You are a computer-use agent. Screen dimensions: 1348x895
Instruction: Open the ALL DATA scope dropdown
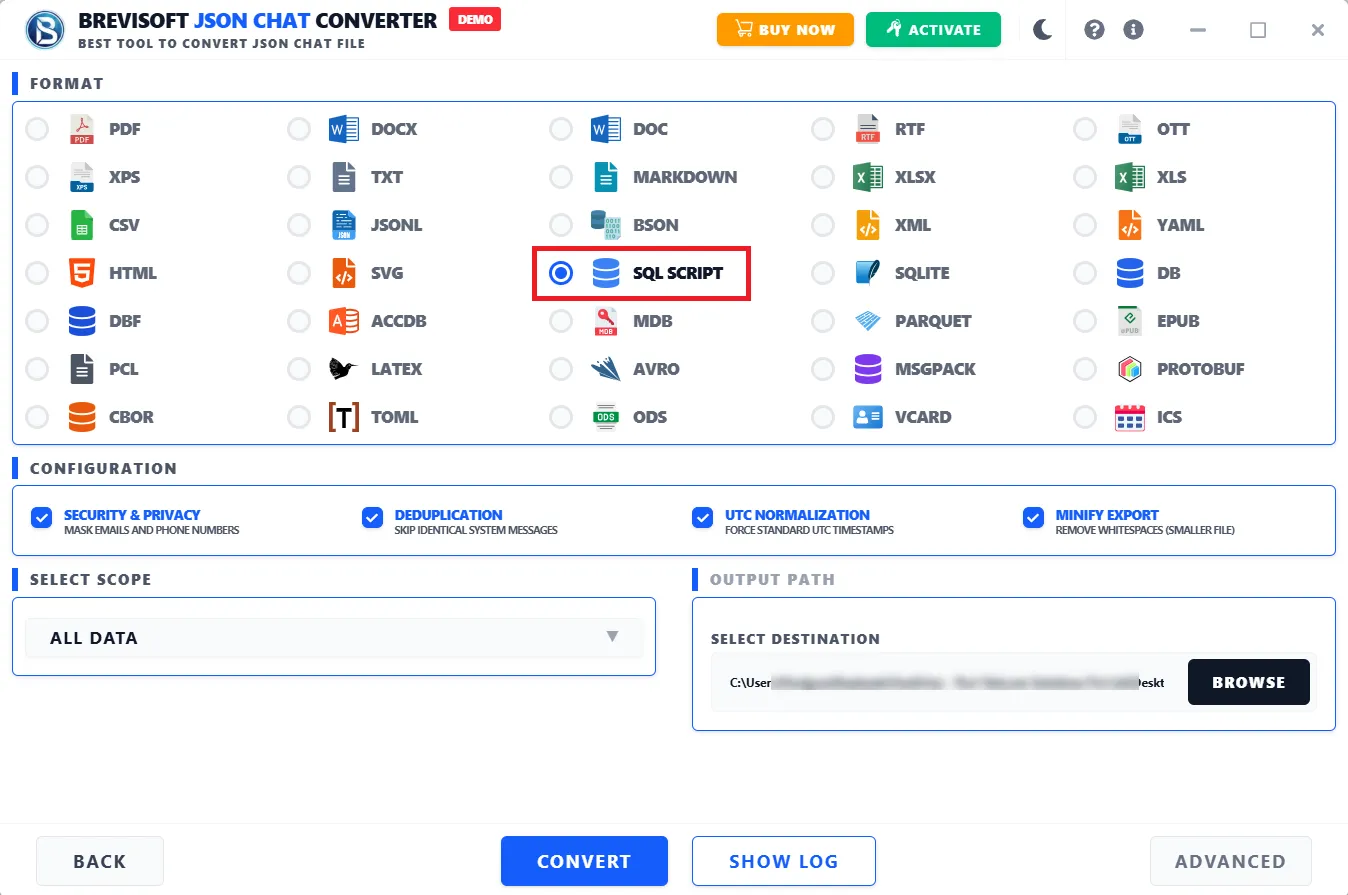pyautogui.click(x=334, y=637)
